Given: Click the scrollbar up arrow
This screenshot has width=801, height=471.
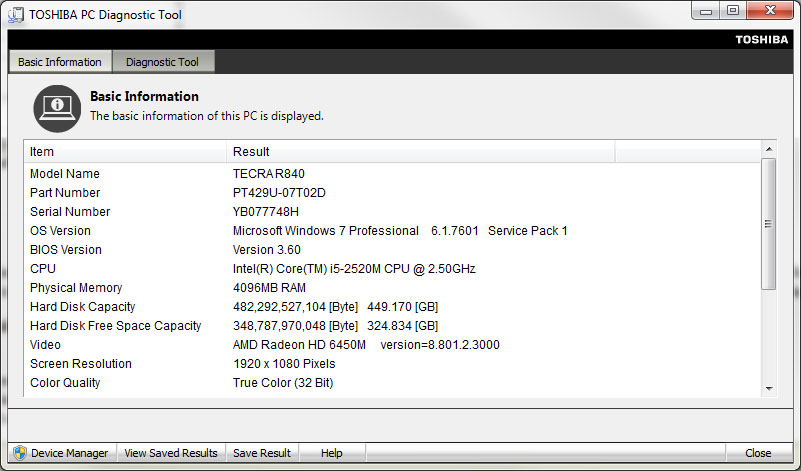Looking at the screenshot, I should [x=769, y=149].
